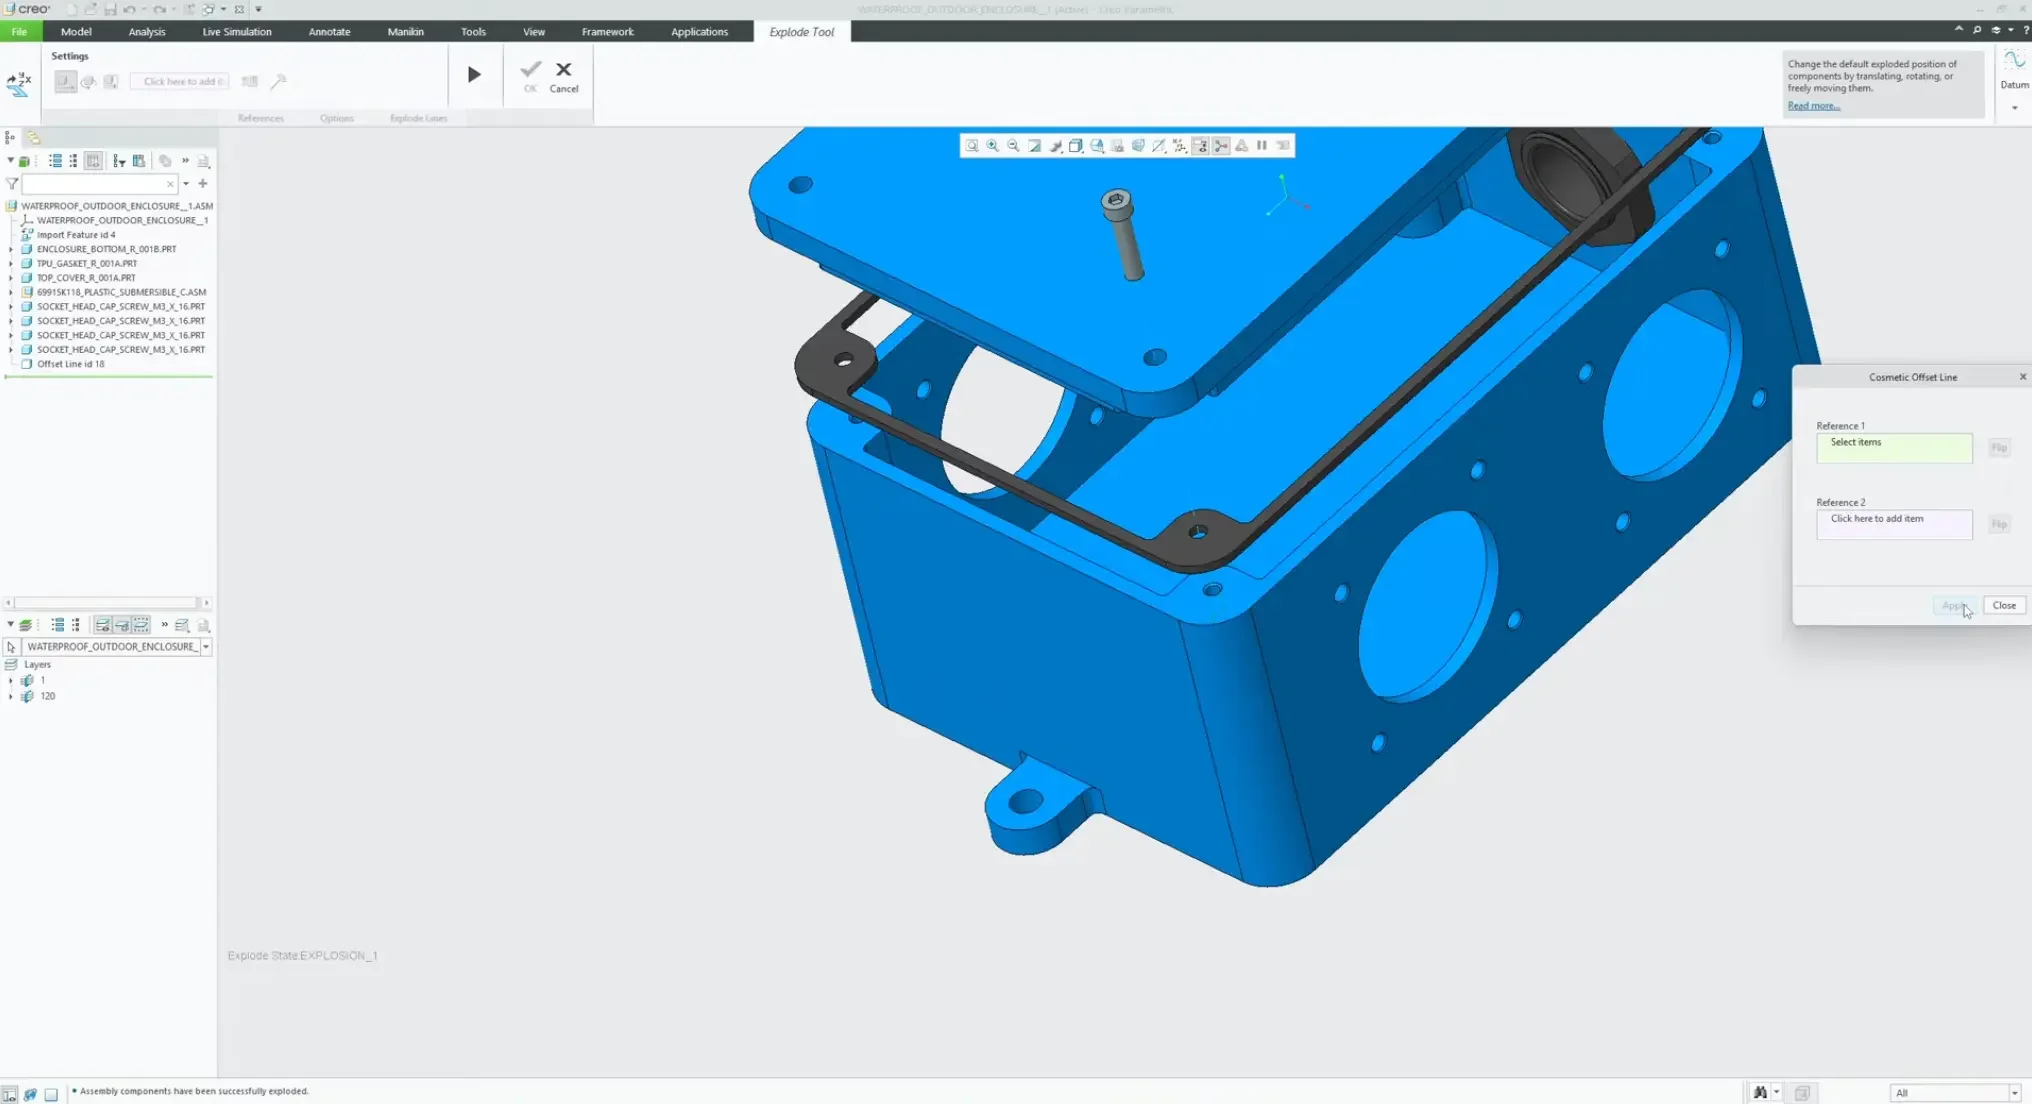Expand TPU_GASKET_R_001A.PRT node
Screen dimensions: 2032x1104
[11, 264]
